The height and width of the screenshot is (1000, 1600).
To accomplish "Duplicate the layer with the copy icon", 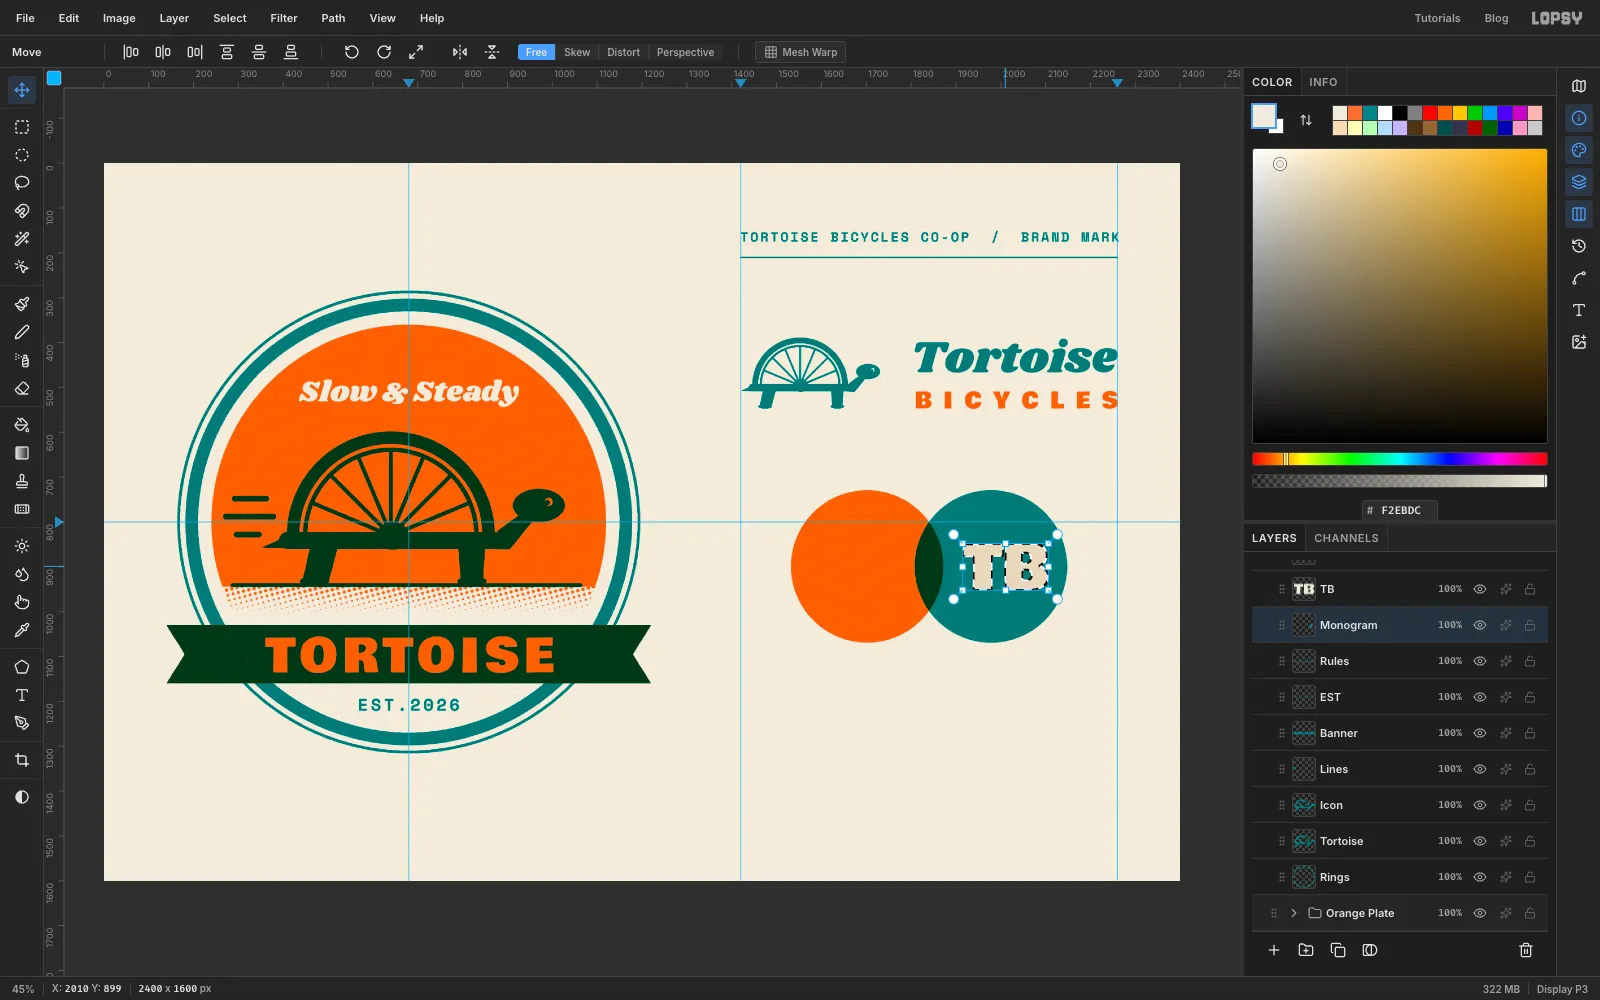I will [1338, 950].
